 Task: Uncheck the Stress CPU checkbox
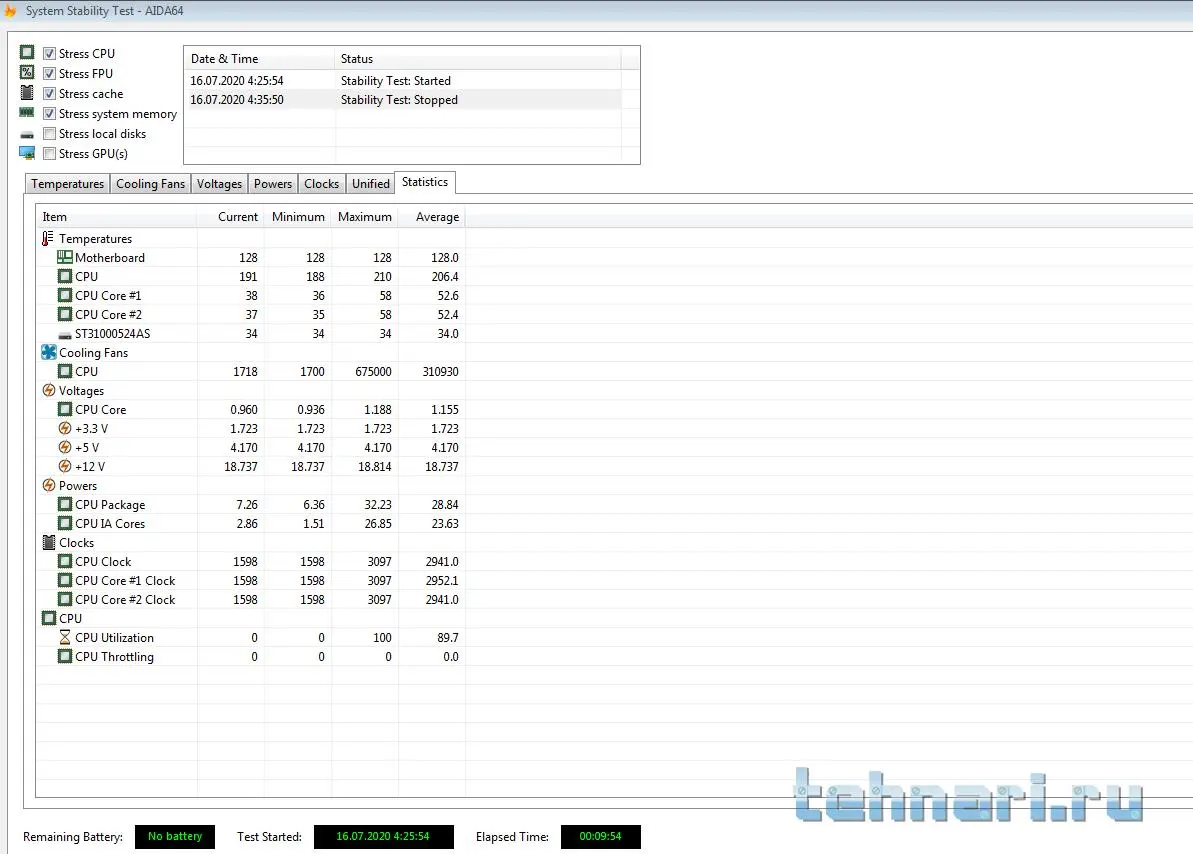point(49,54)
